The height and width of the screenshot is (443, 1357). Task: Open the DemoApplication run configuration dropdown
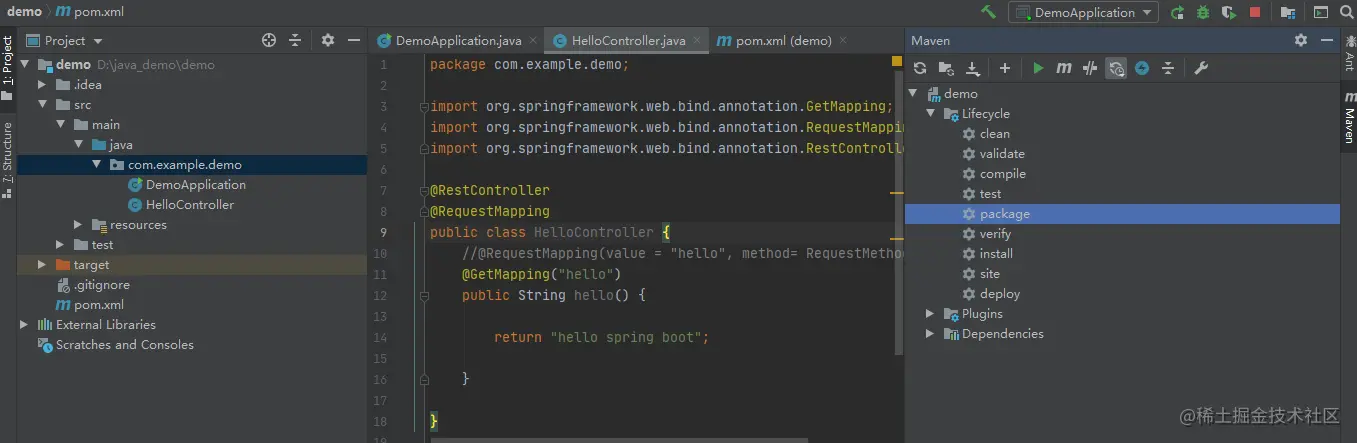1083,12
